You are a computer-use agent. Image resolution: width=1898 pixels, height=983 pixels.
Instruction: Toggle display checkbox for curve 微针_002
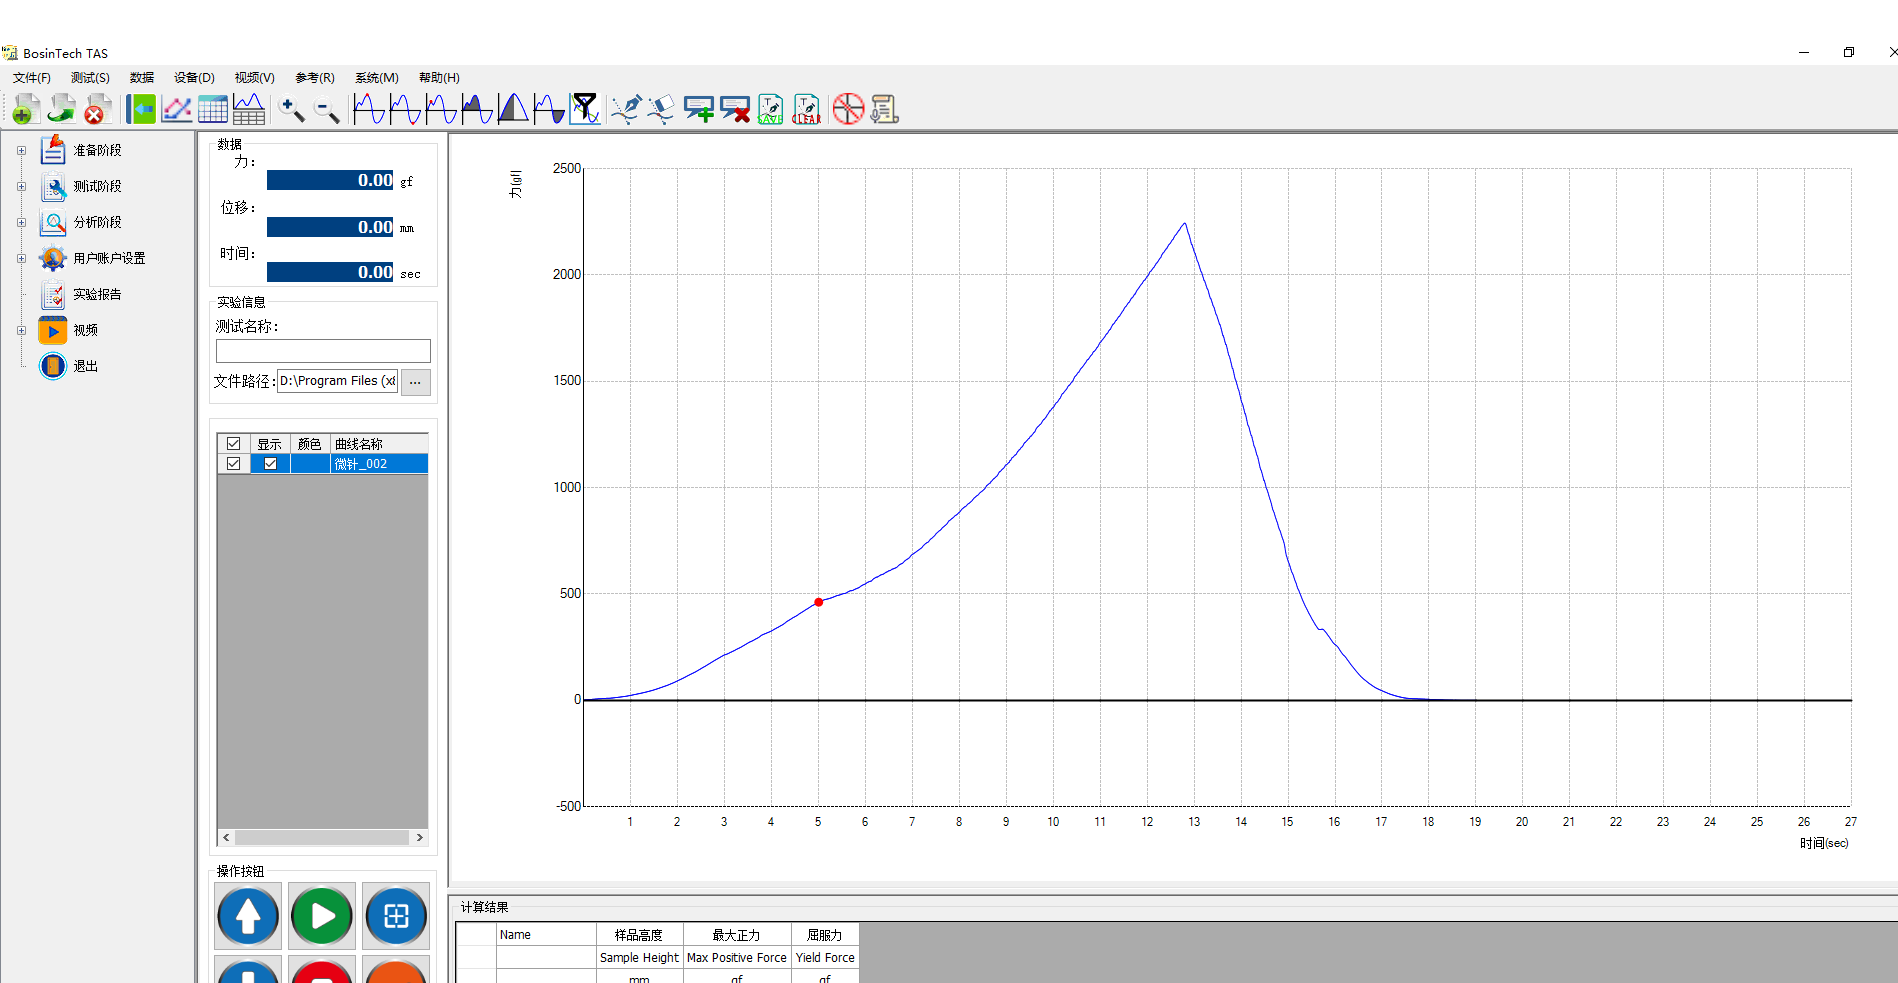[270, 464]
